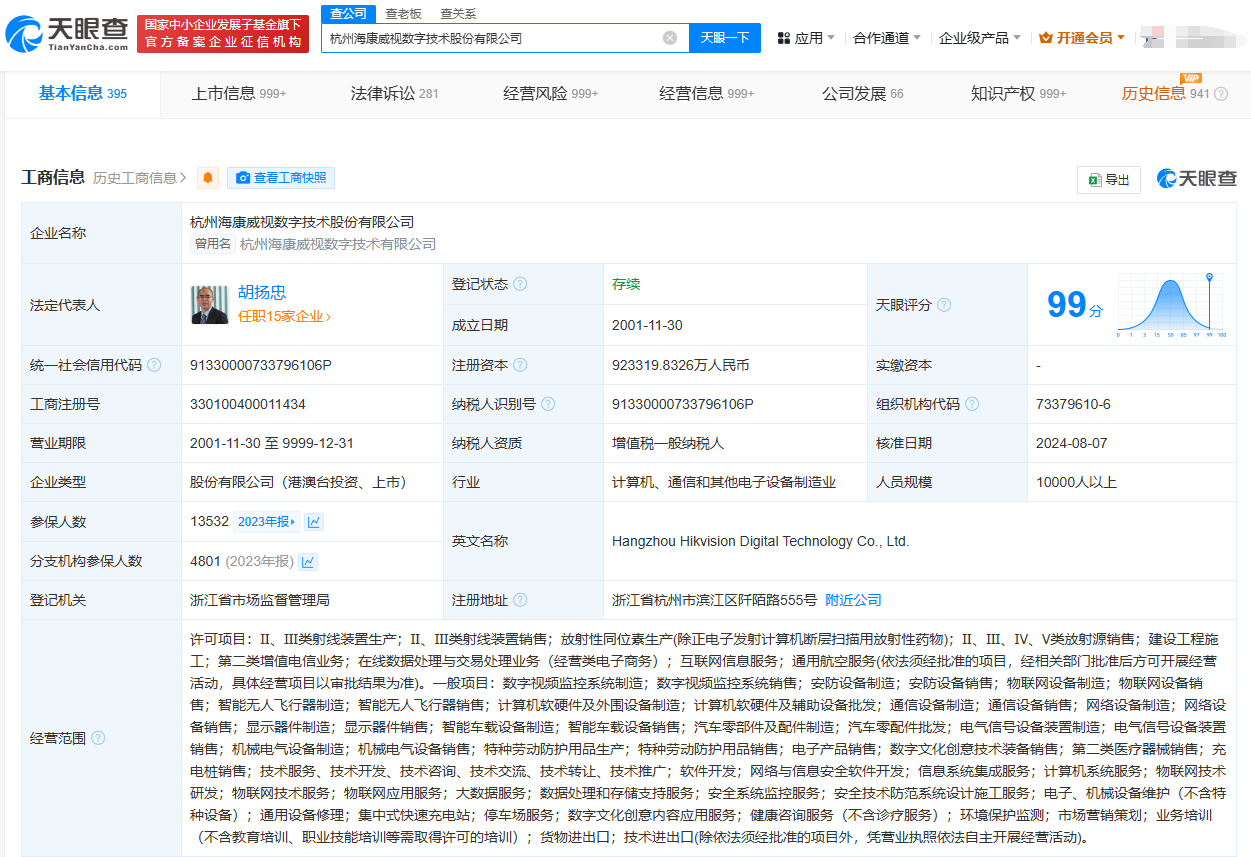Image resolution: width=1251 pixels, height=857 pixels.
Task: Open trend chart icon beside 参保人数
Action: [314, 522]
